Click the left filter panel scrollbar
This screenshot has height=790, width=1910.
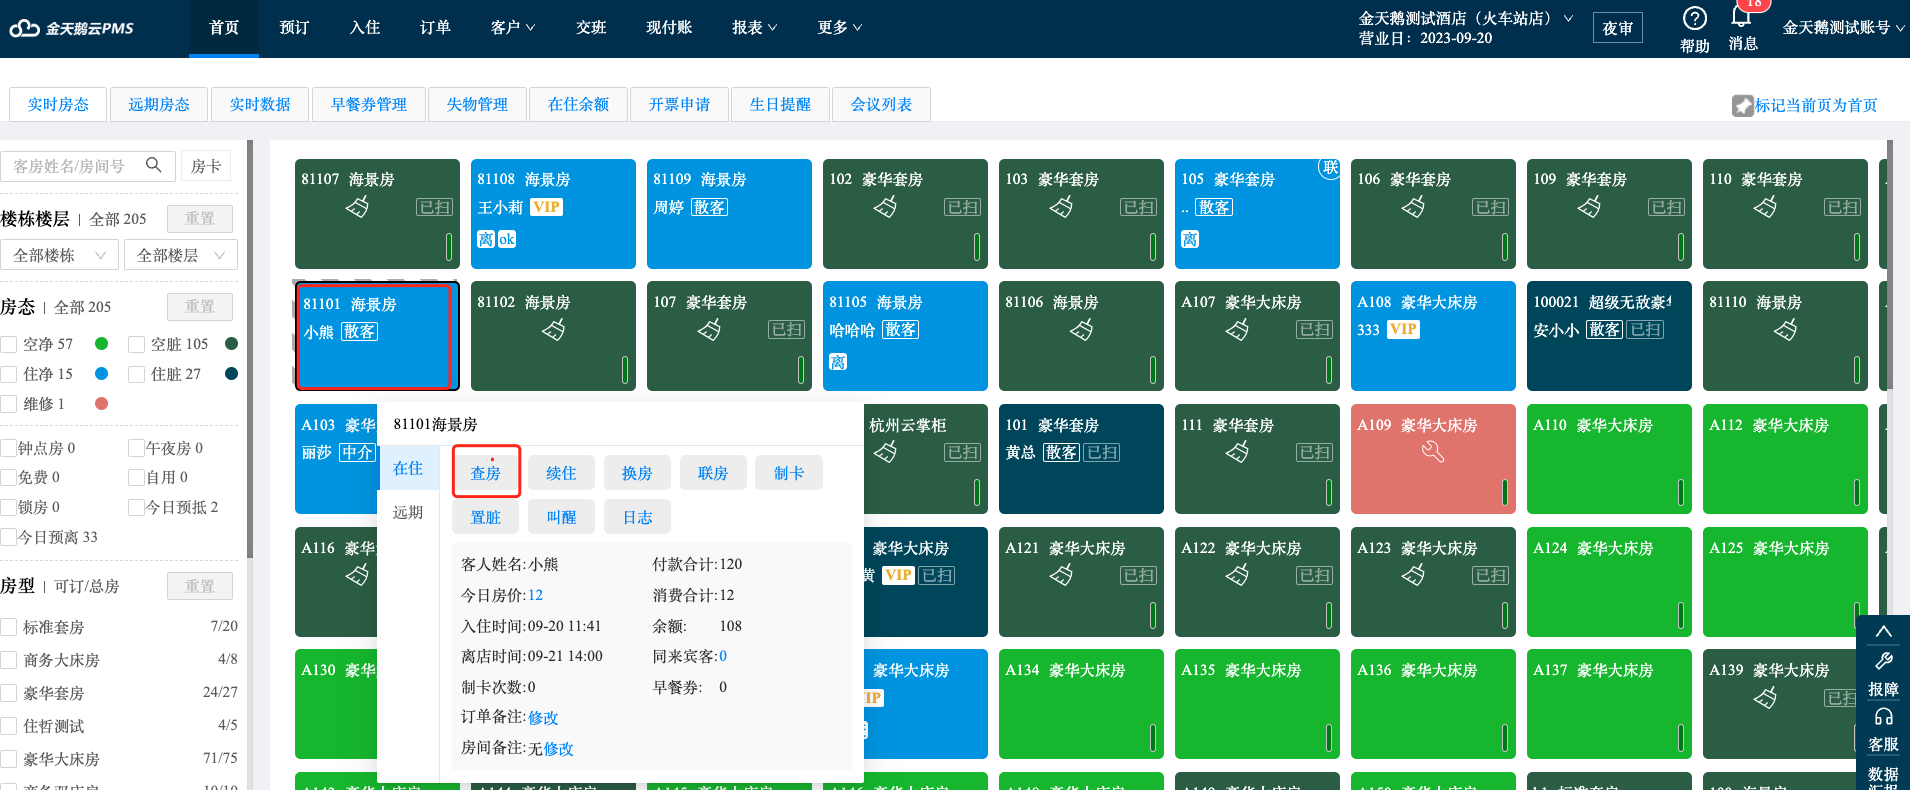tap(250, 350)
